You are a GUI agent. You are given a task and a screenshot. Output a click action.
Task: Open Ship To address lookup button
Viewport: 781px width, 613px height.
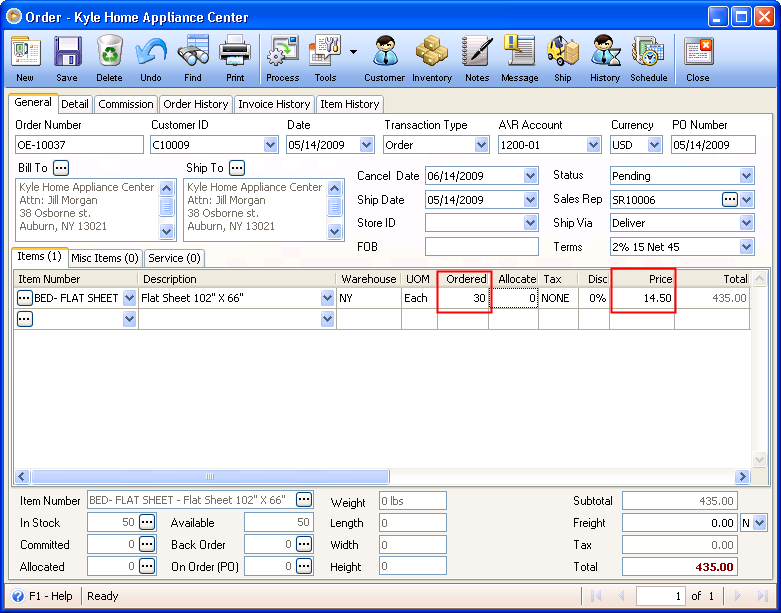237,168
